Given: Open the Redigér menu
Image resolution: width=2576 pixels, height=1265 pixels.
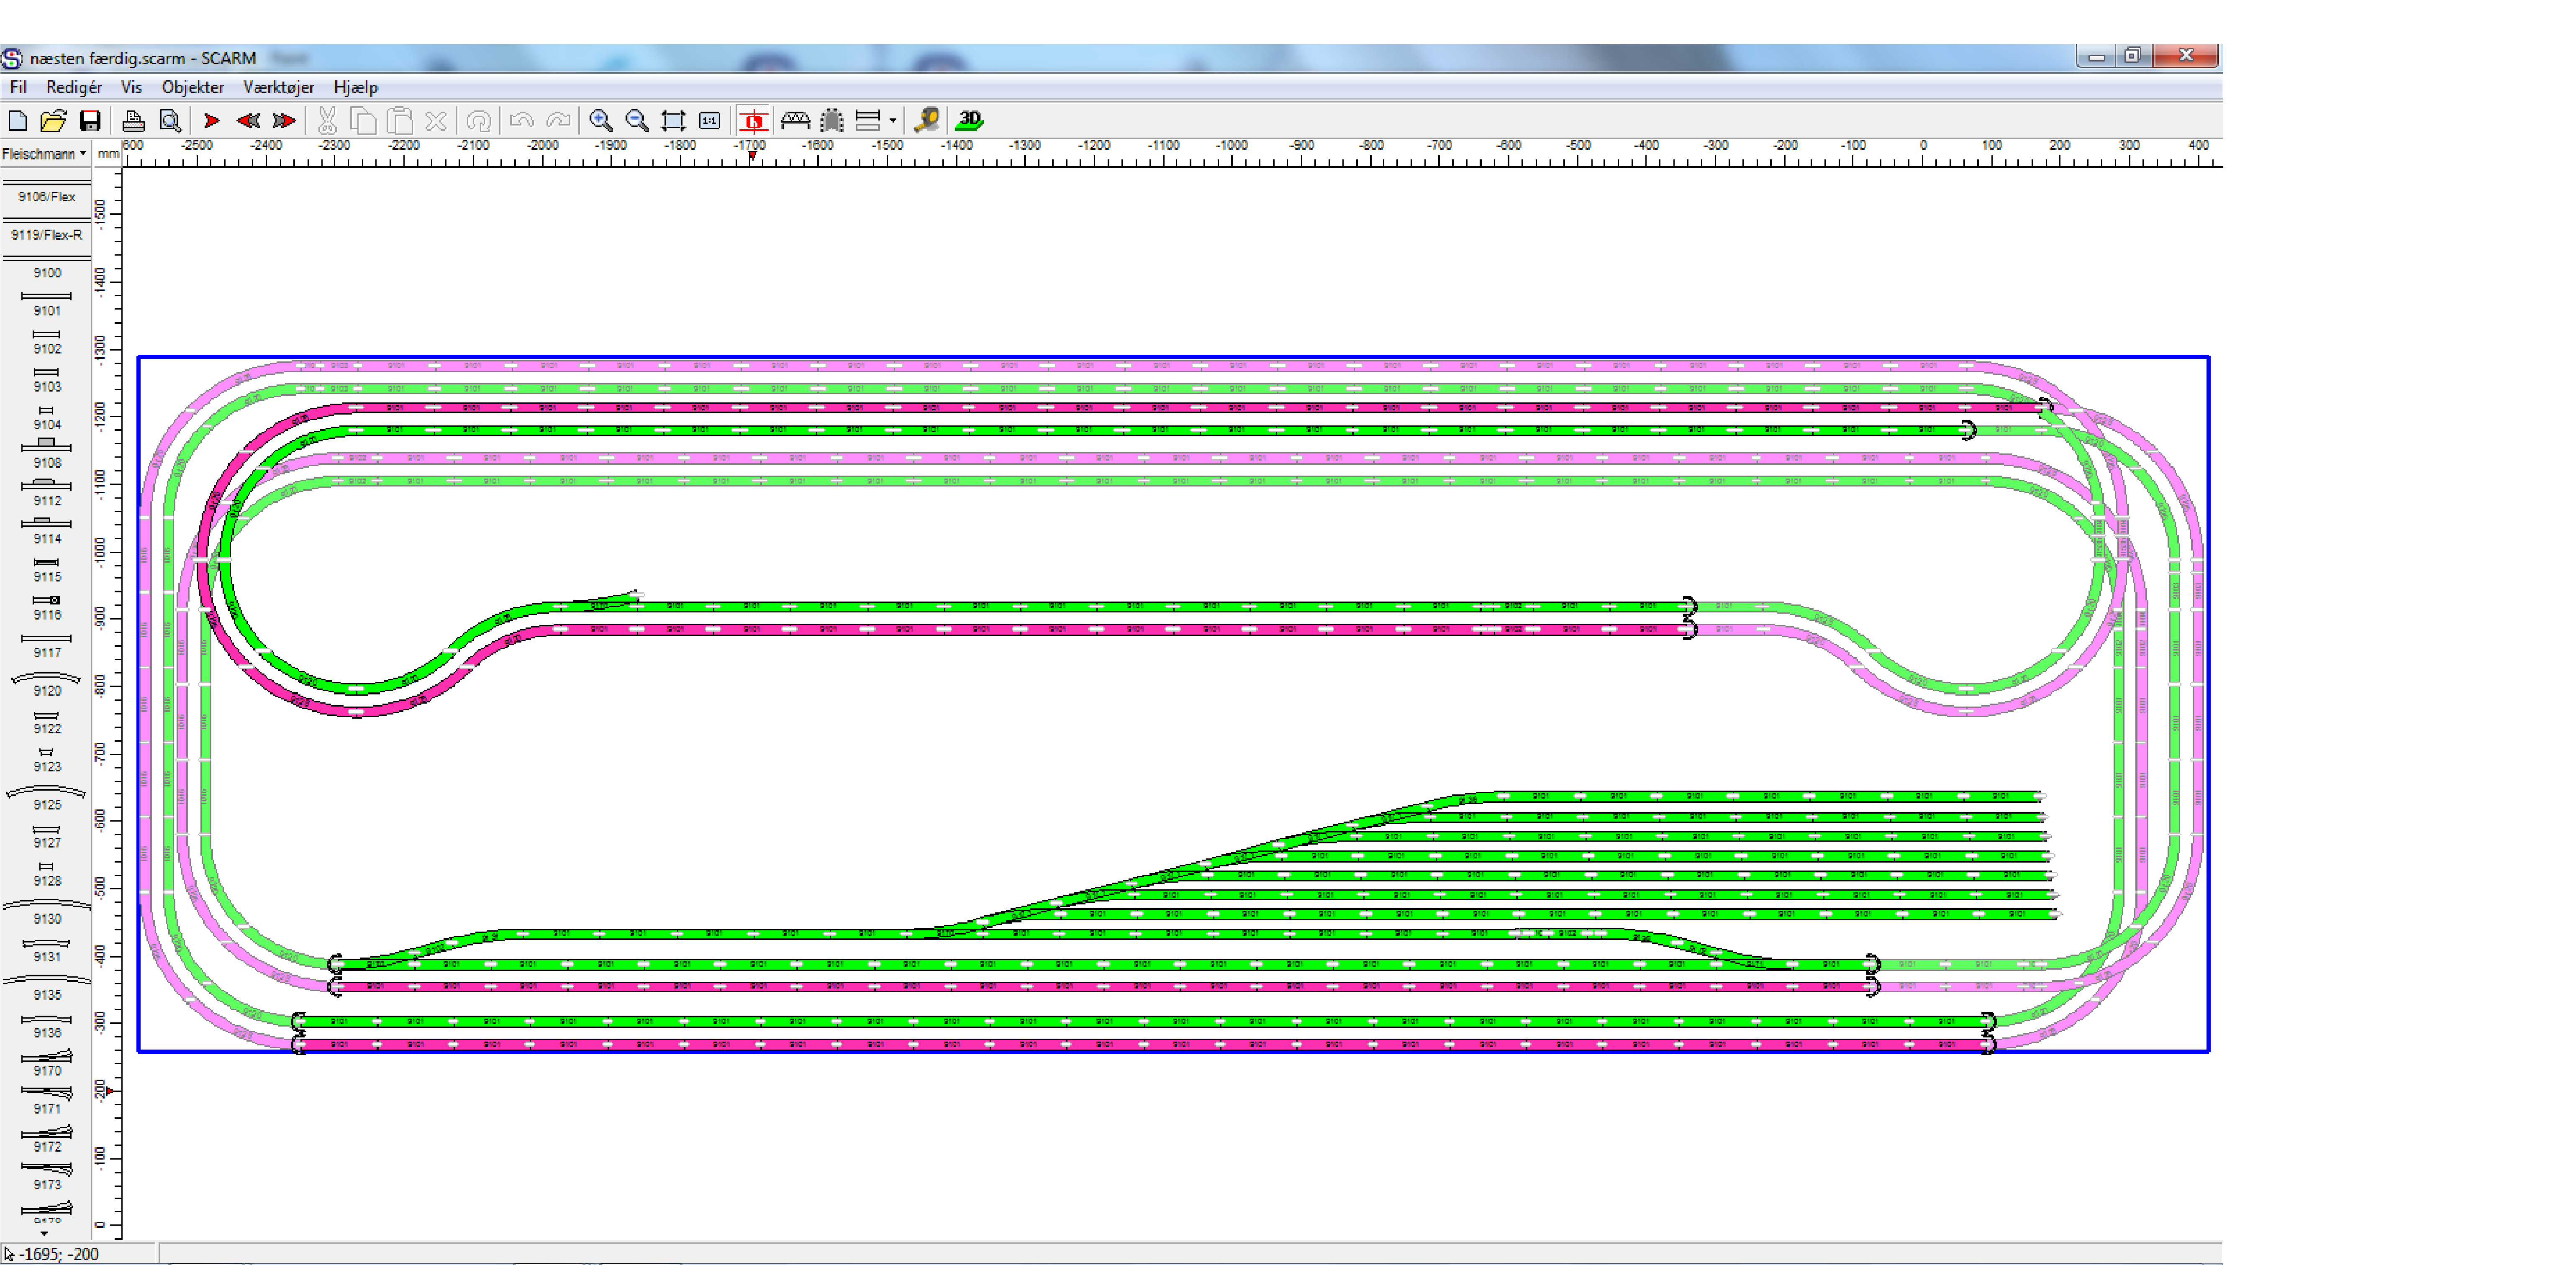Looking at the screenshot, I should (74, 88).
